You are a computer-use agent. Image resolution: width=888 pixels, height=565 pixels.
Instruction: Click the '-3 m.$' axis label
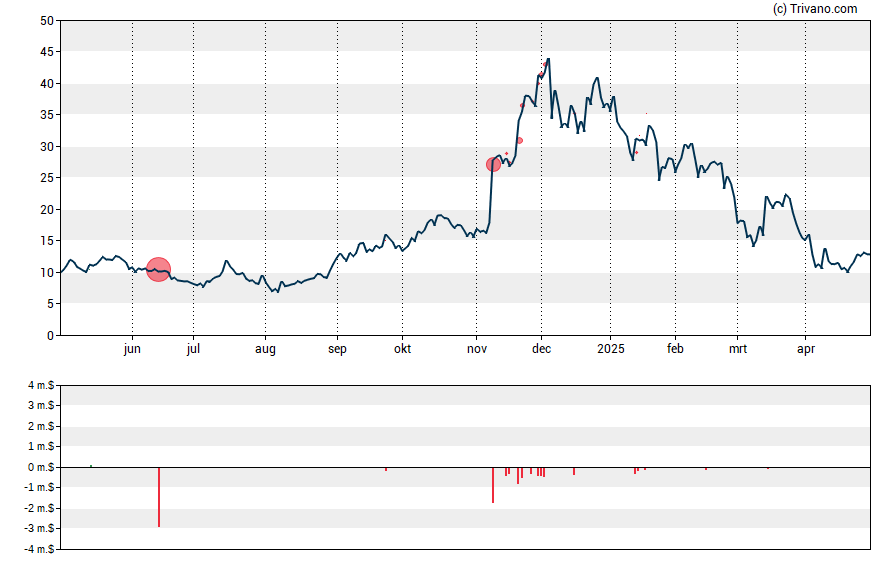(x=40, y=529)
